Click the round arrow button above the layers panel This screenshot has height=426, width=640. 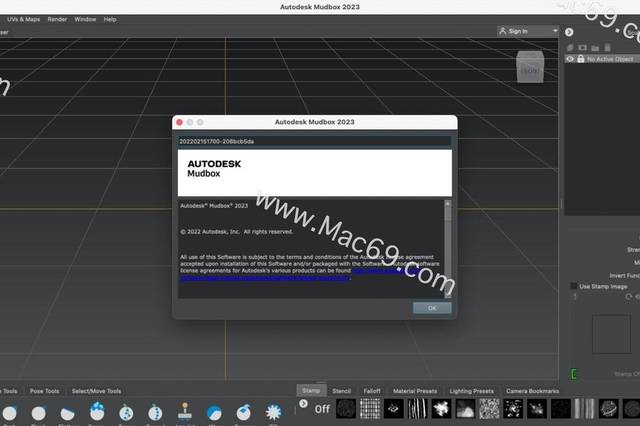pyautogui.click(x=569, y=32)
